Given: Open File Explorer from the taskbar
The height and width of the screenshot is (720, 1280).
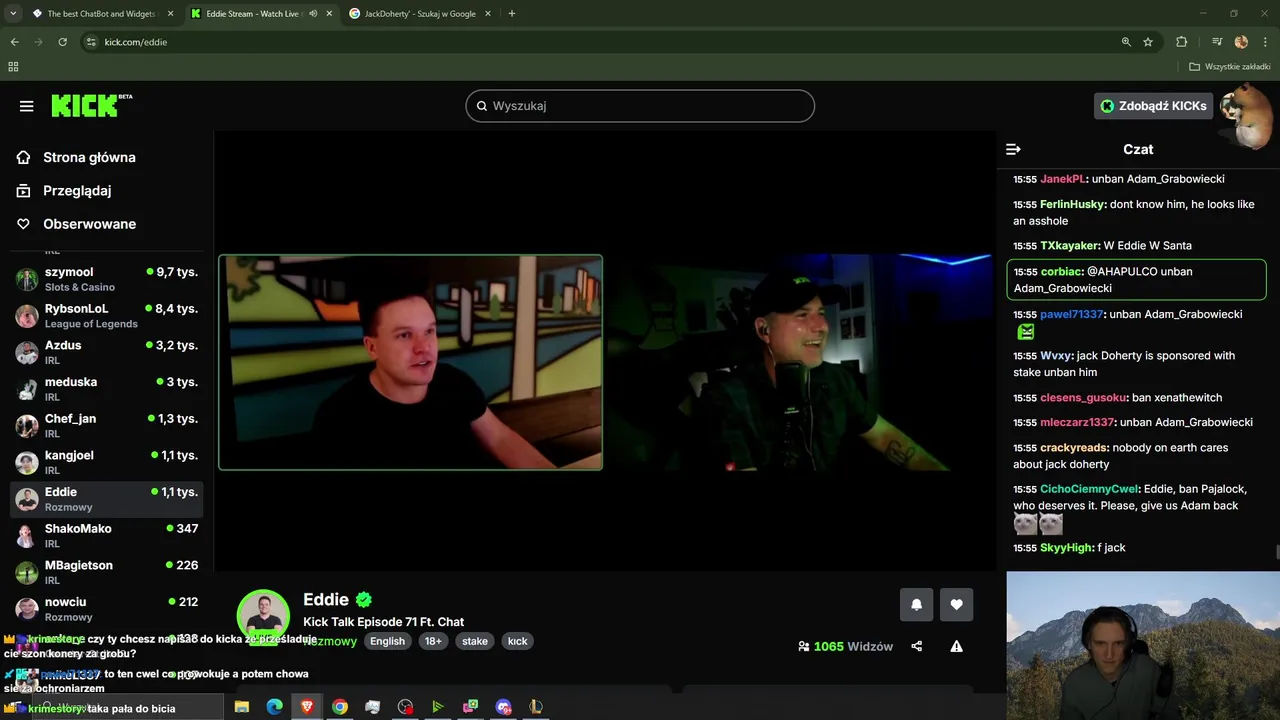Looking at the screenshot, I should pos(242,707).
